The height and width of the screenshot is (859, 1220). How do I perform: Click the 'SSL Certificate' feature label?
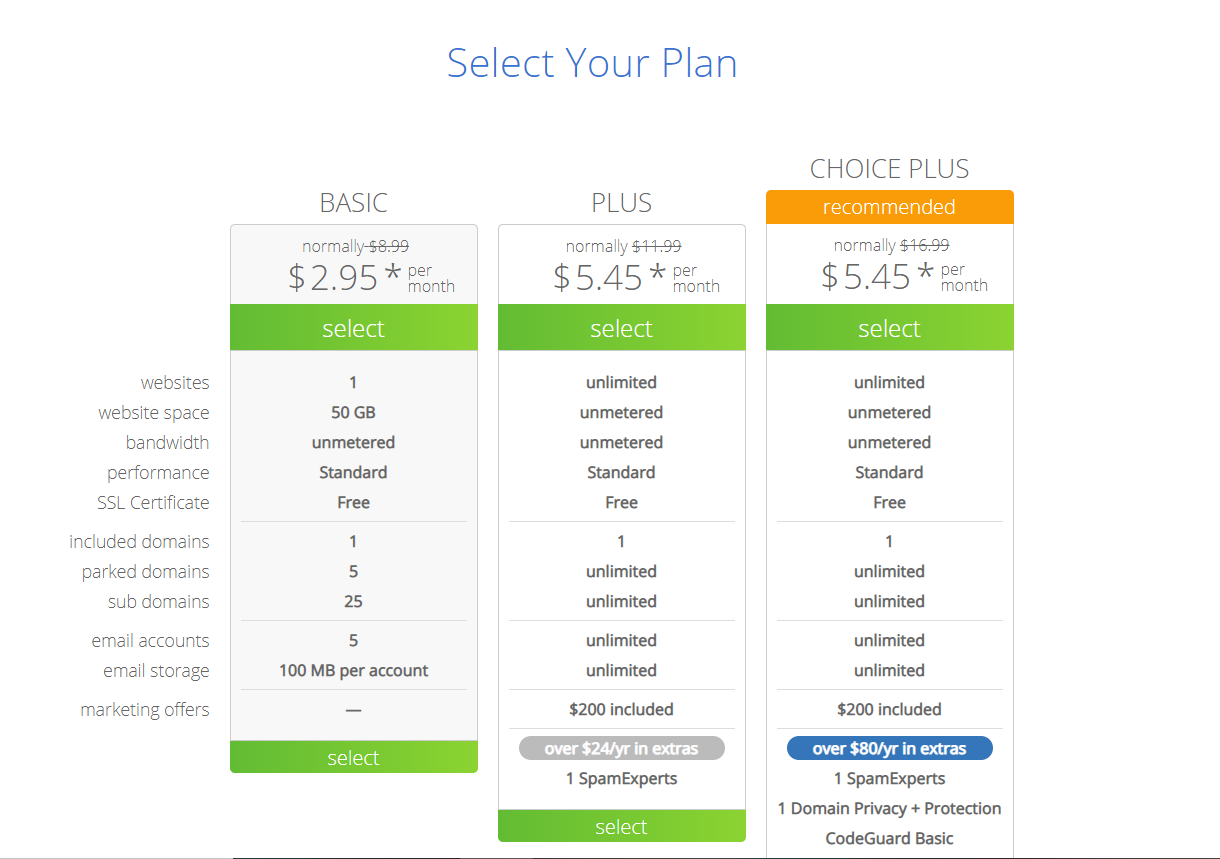(154, 502)
